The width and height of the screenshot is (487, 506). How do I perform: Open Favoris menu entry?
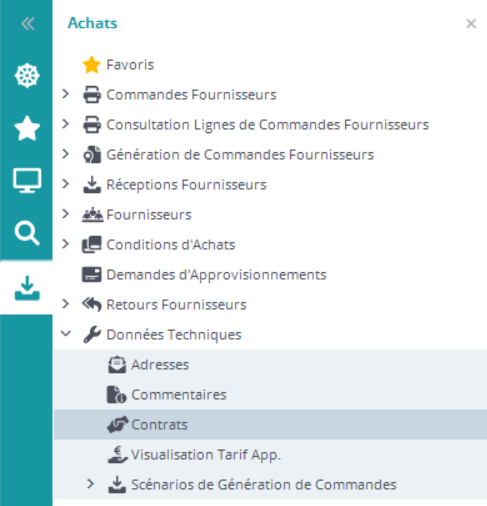[130, 65]
